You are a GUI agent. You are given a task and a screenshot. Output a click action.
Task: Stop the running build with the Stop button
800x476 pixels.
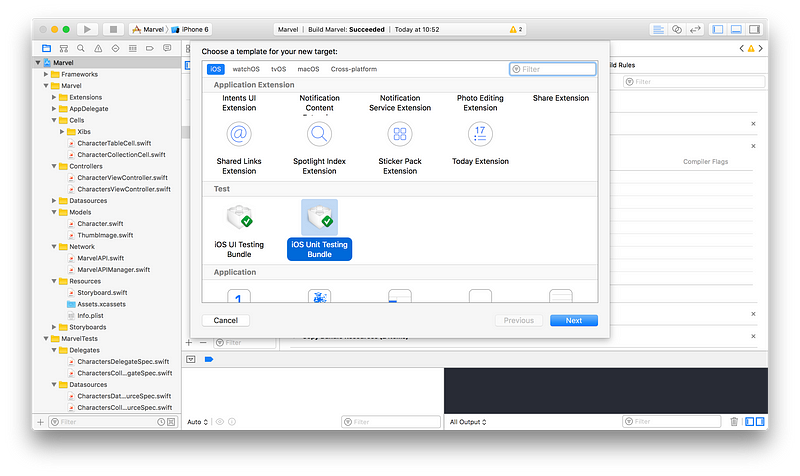coord(113,30)
